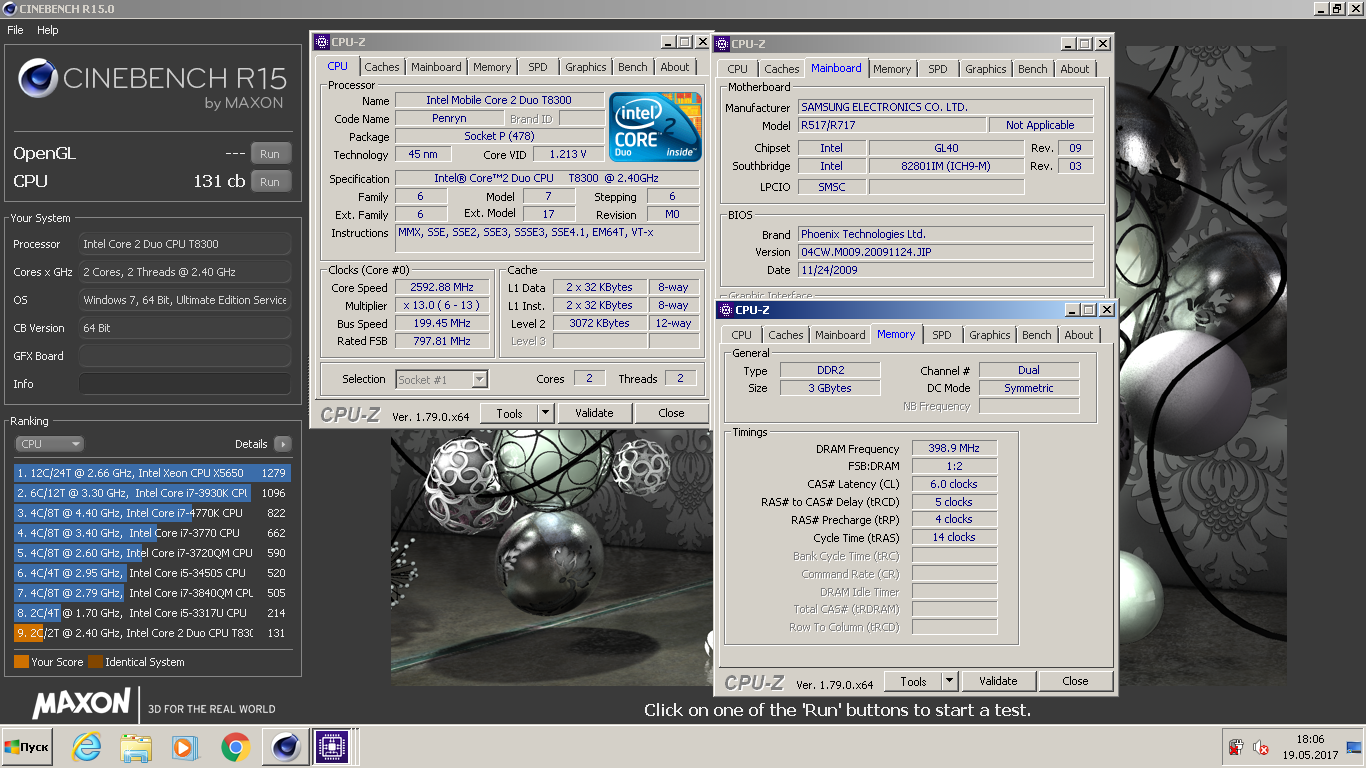1366x768 pixels.
Task: Select Bench tab in Memory window
Action: (1037, 335)
